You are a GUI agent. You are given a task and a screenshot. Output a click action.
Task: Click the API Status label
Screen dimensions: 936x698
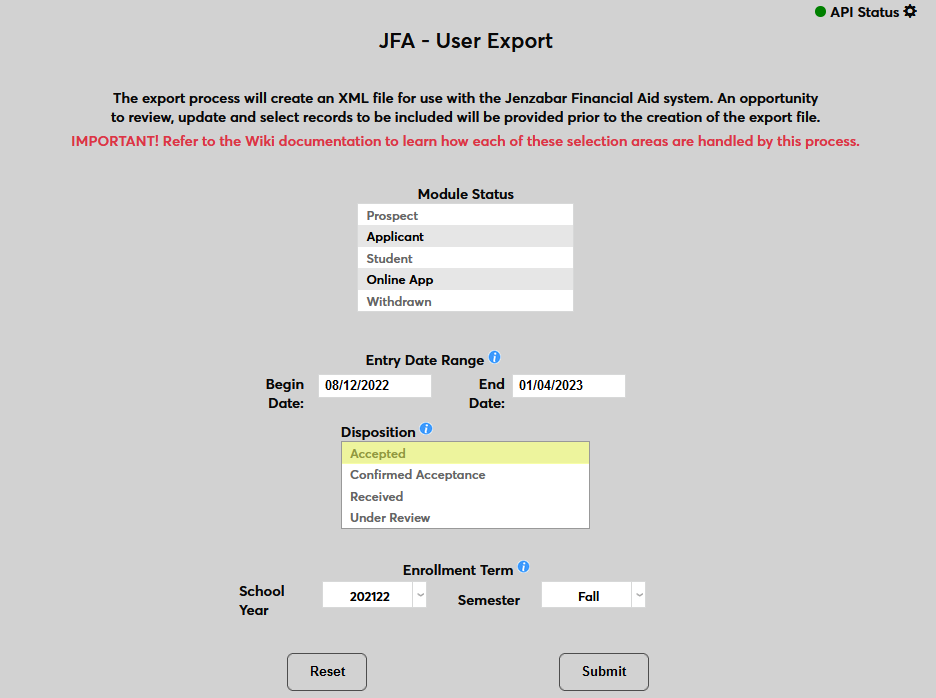(864, 12)
